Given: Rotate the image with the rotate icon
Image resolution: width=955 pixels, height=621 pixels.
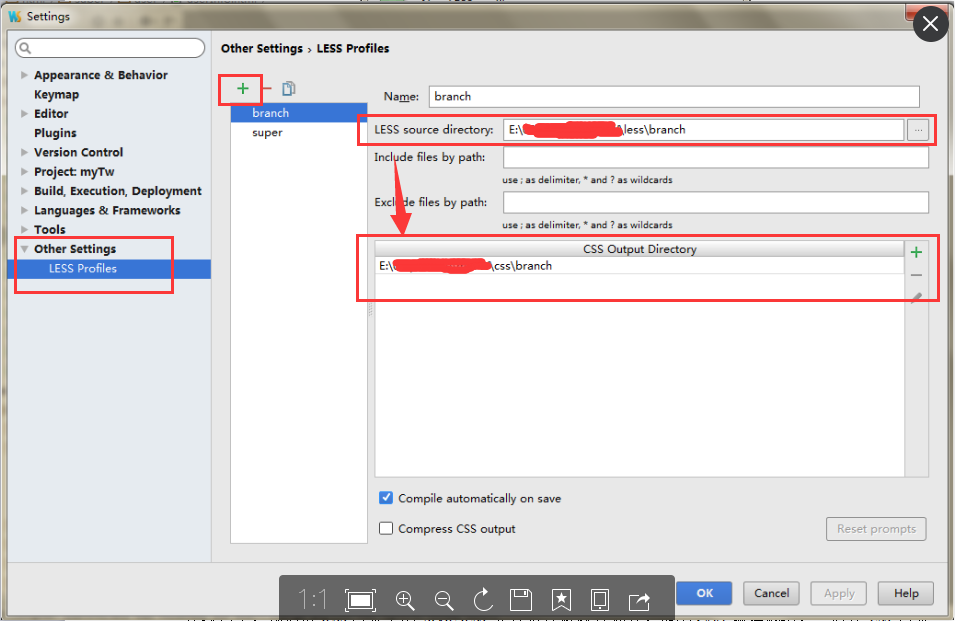Looking at the screenshot, I should [482, 599].
